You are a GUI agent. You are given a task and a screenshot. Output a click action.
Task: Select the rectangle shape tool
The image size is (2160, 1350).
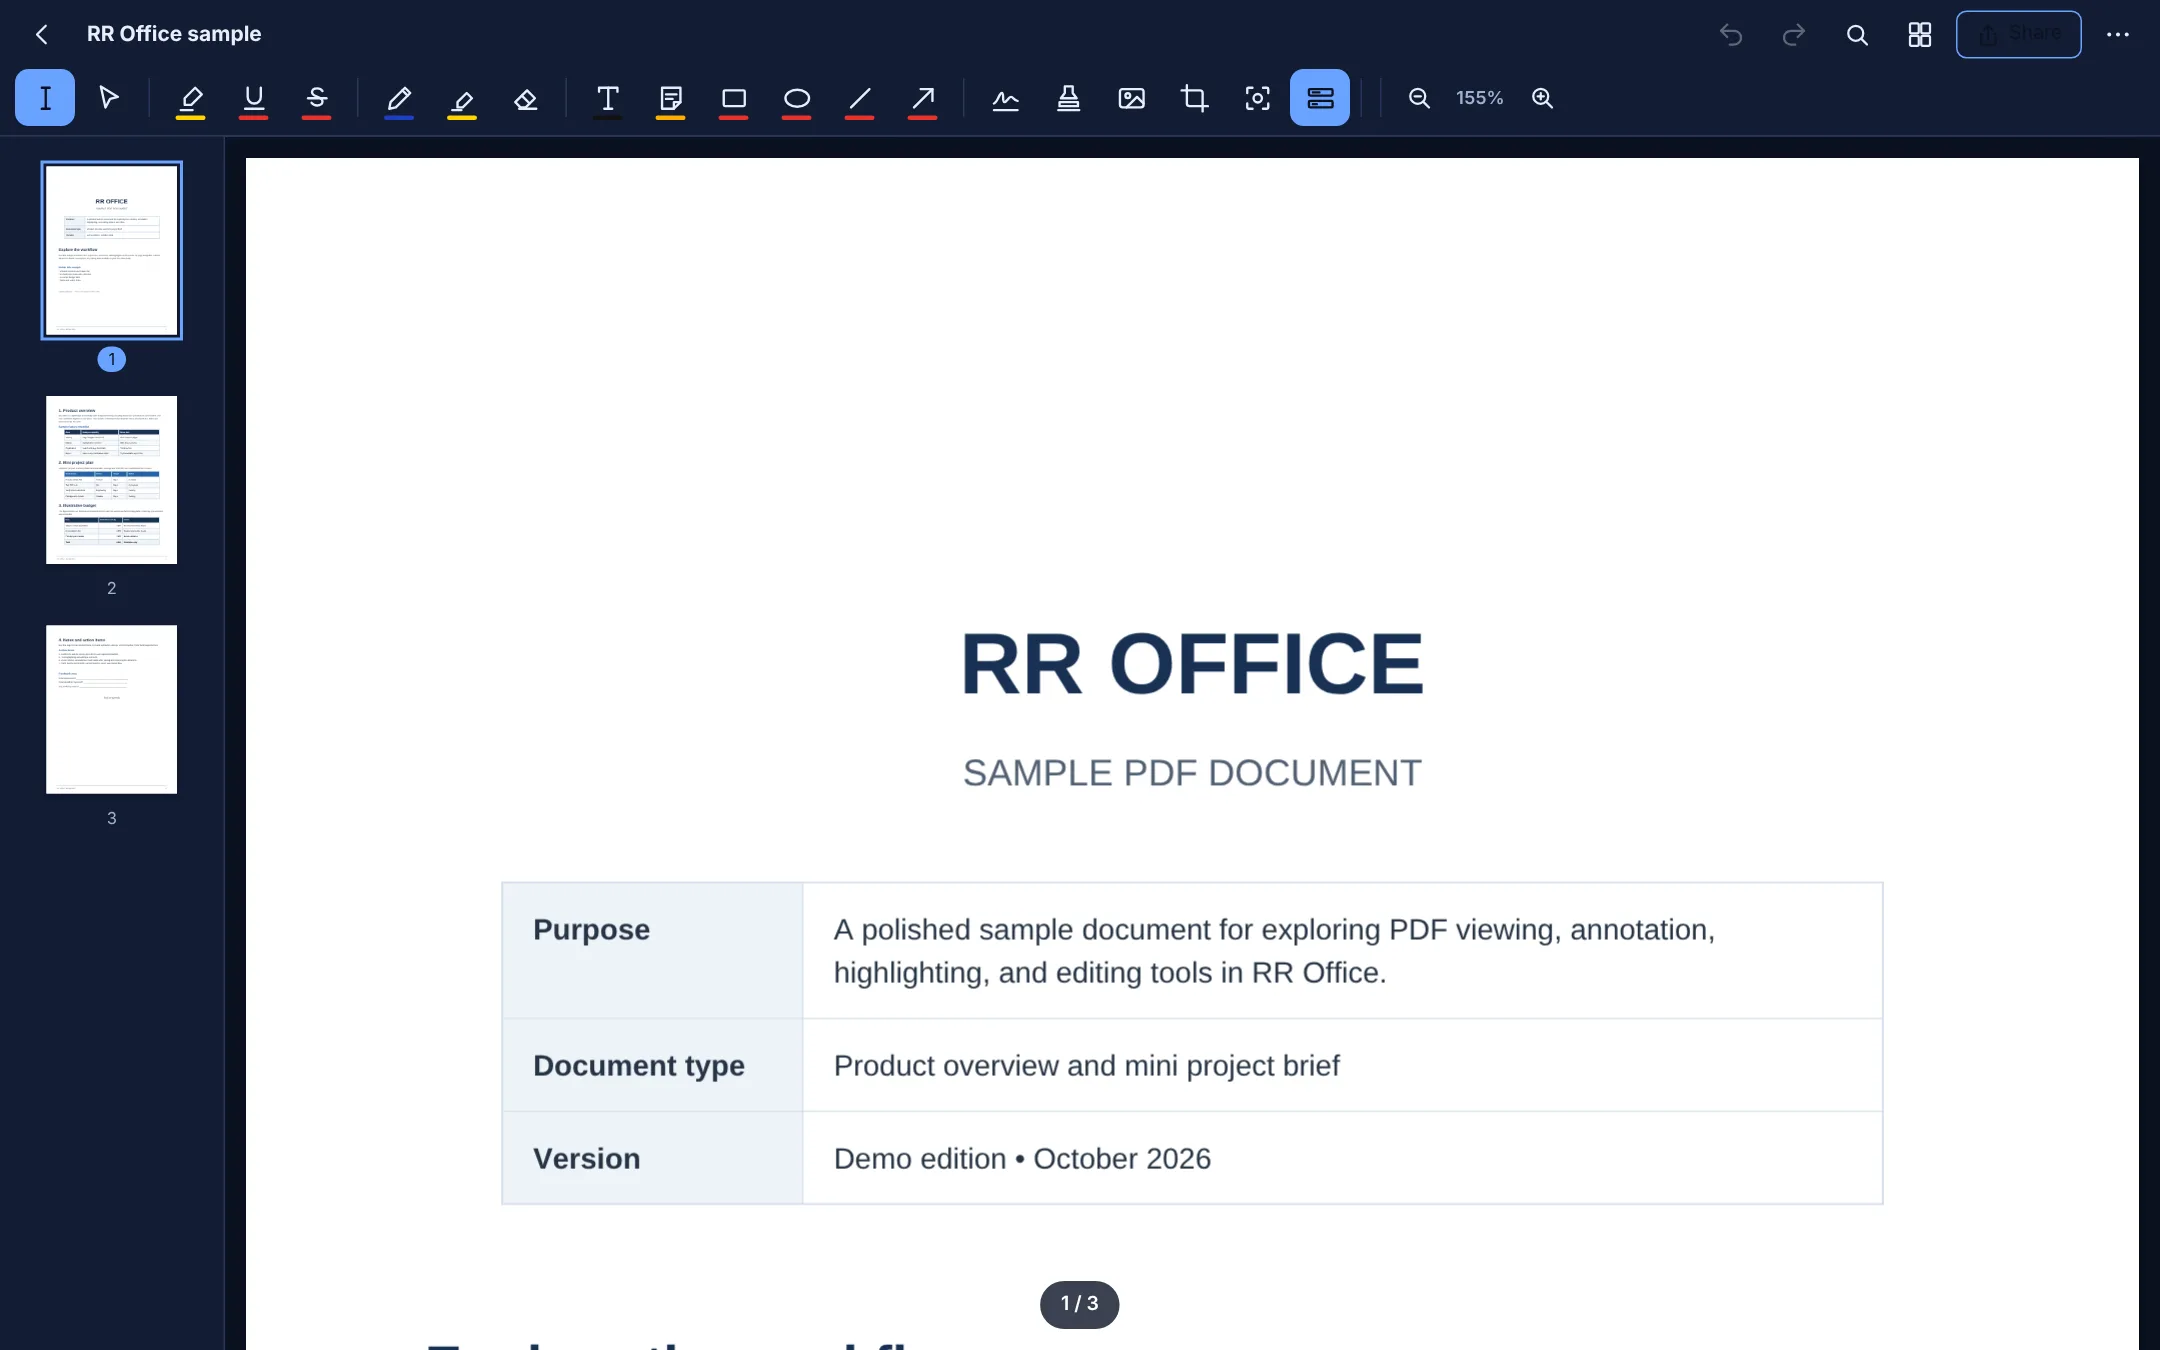tap(734, 98)
